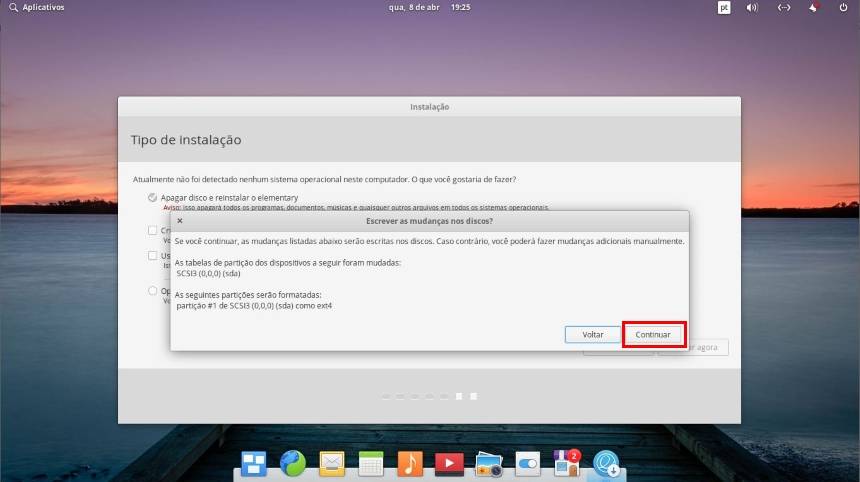860x482 pixels.
Task: Open Multitasking View from the dock
Action: [x=254, y=463]
